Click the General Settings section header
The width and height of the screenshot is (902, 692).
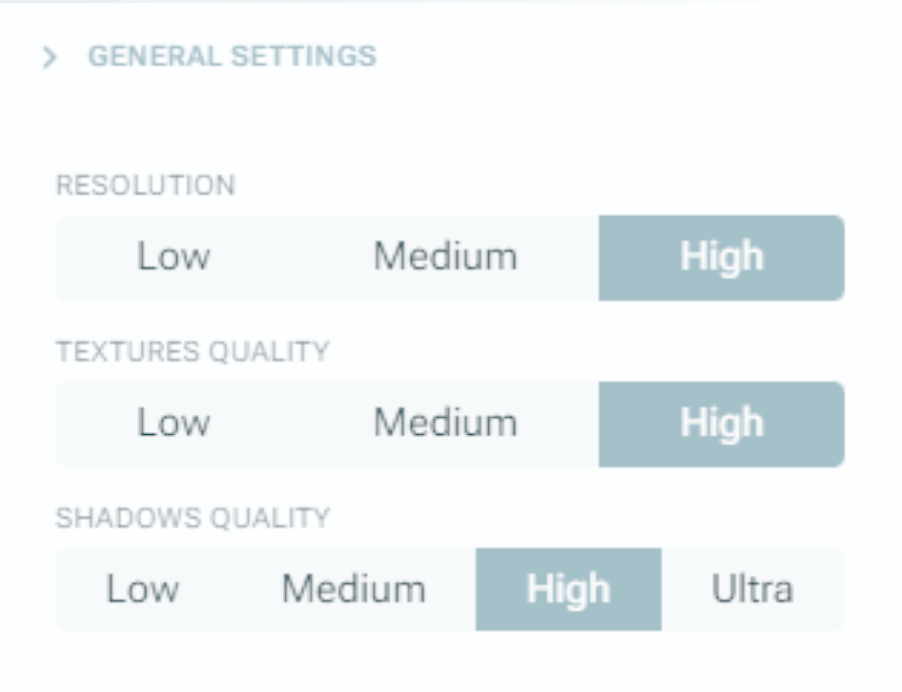point(232,56)
